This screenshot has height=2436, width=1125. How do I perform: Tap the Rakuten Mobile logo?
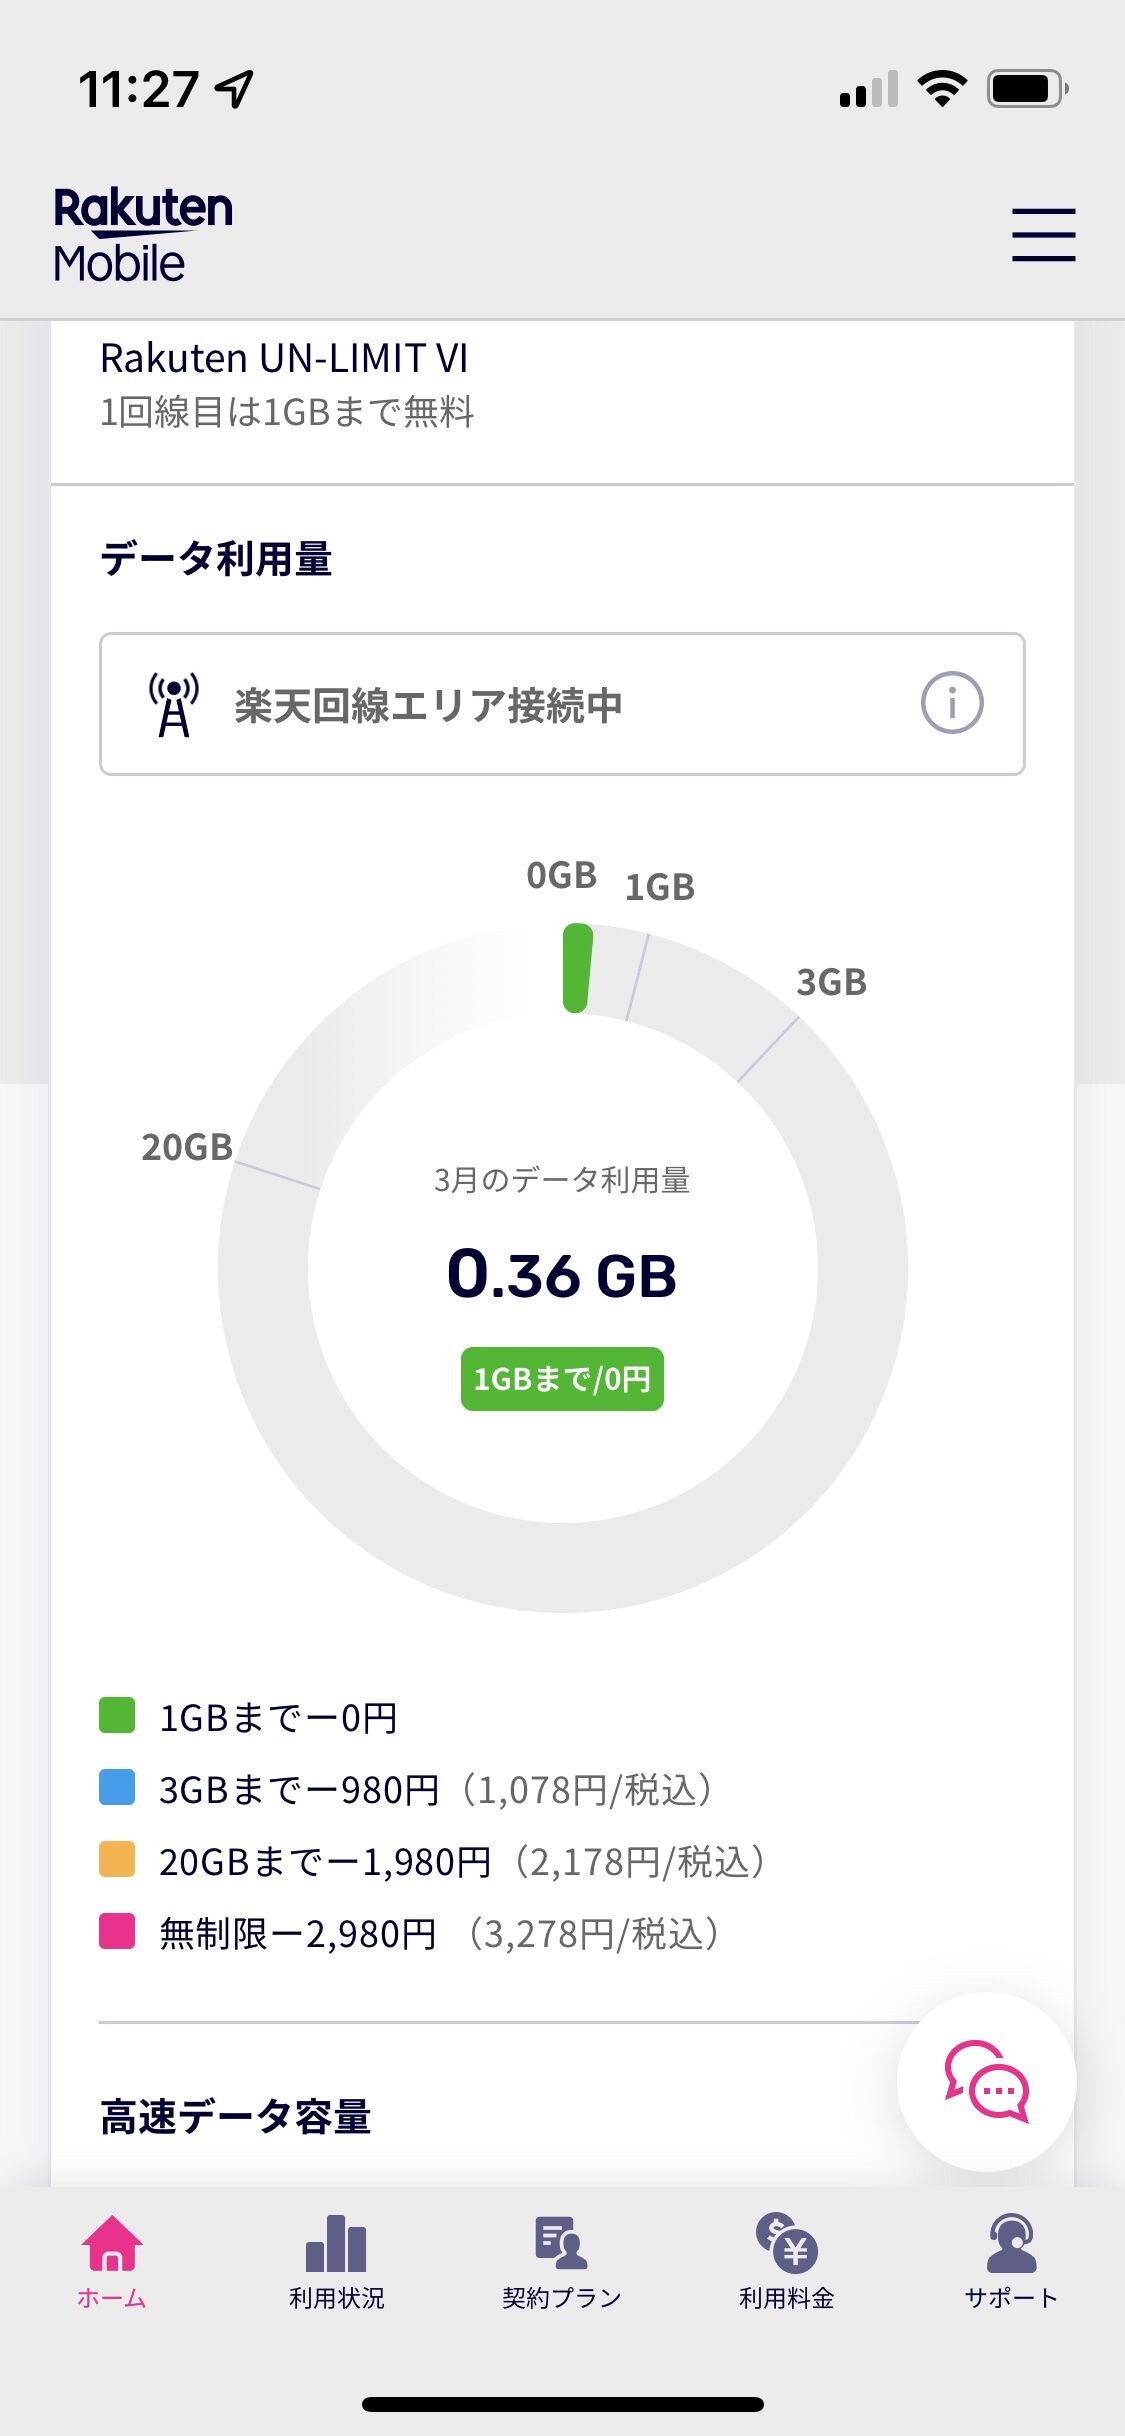(x=143, y=235)
